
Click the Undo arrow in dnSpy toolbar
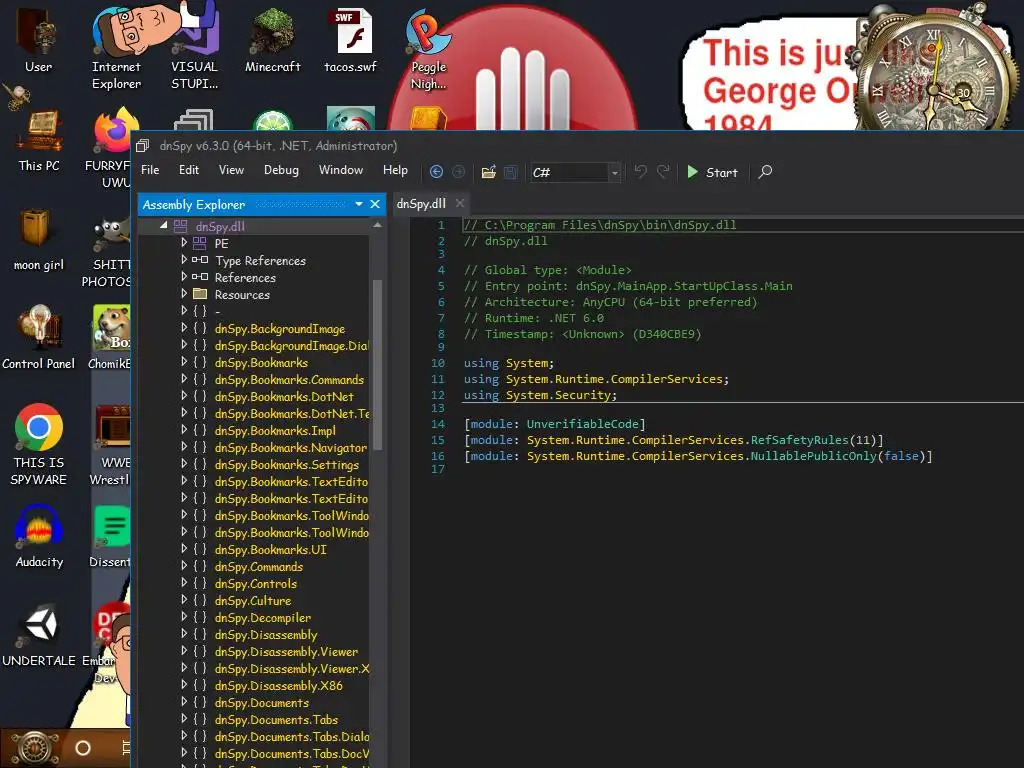tap(641, 172)
